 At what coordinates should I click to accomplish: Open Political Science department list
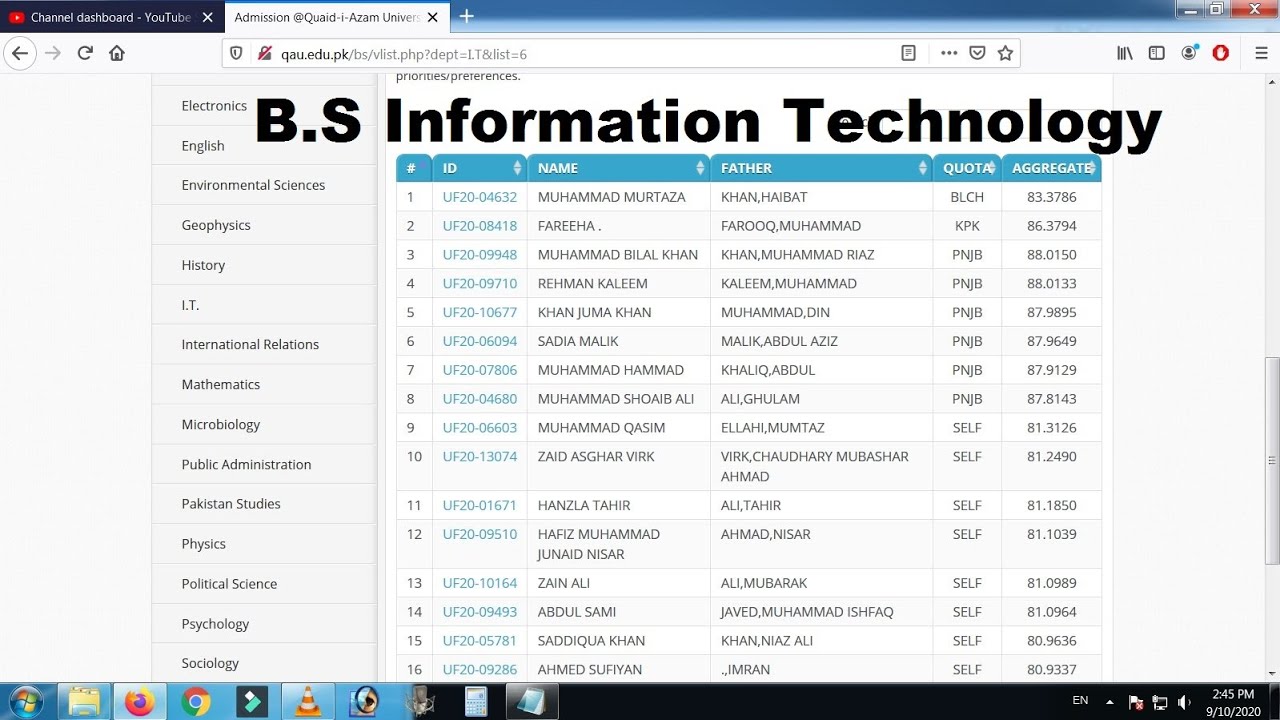pyautogui.click(x=229, y=584)
